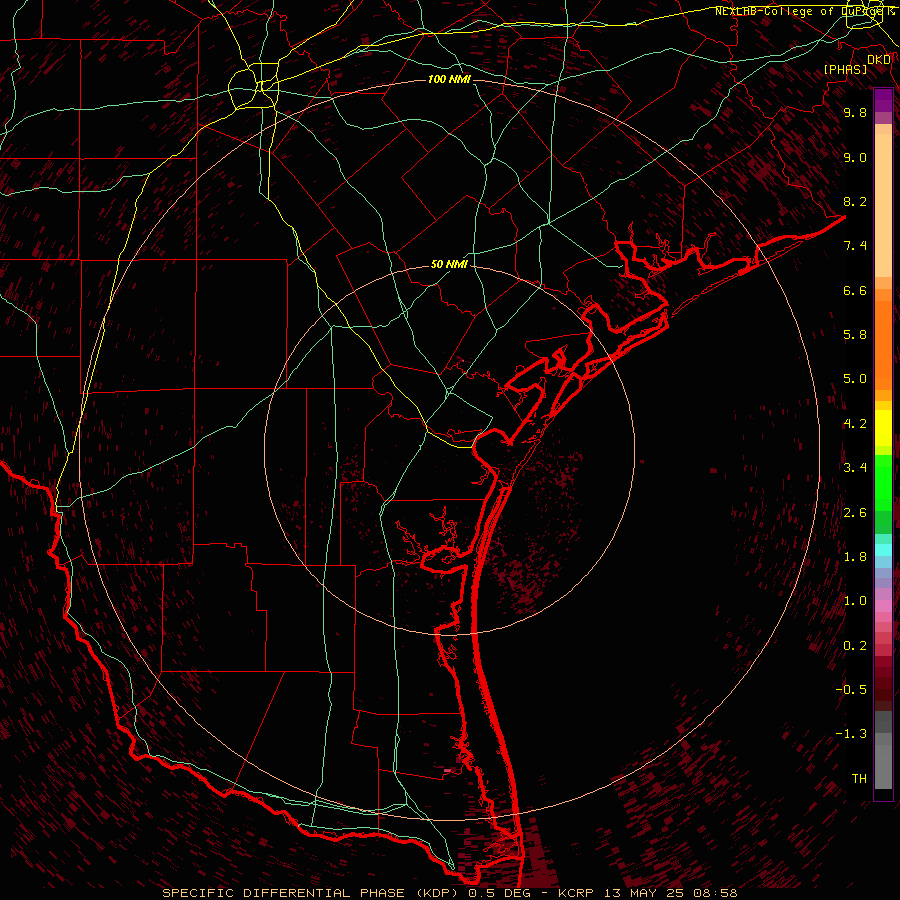Image resolution: width=900 pixels, height=900 pixels.
Task: Pick the pink segment of the color bar
Action: 883,606
